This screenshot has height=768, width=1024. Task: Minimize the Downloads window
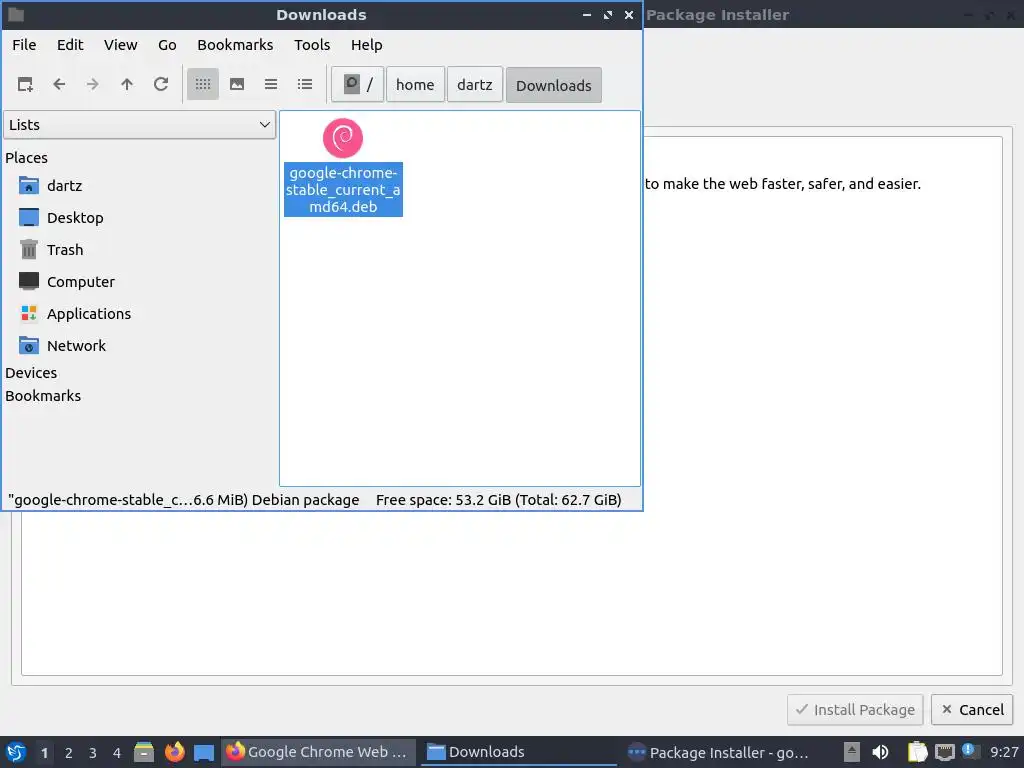(587, 14)
